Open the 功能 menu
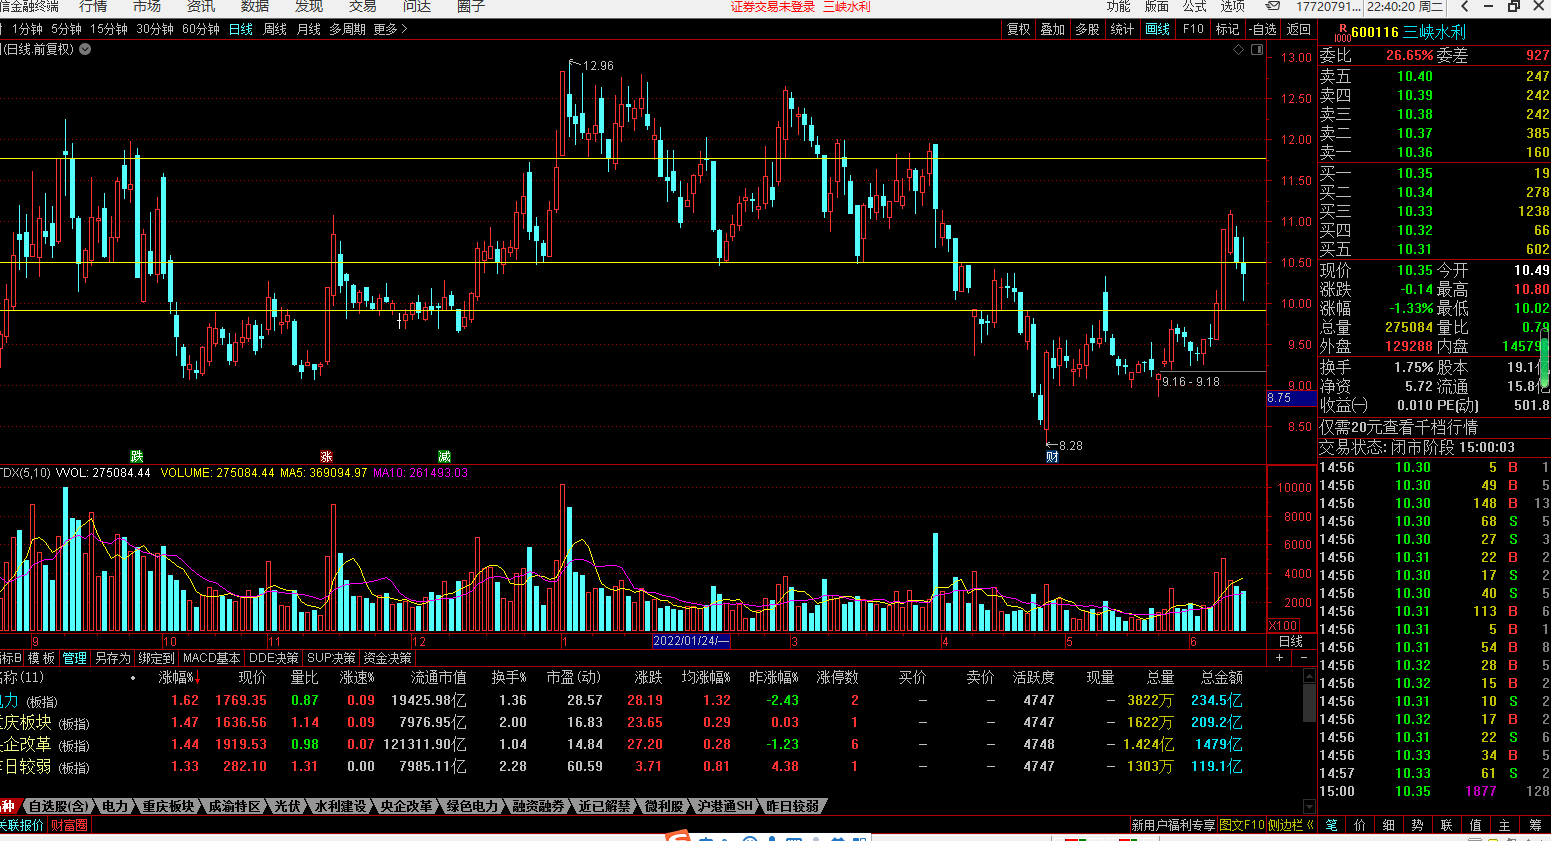This screenshot has height=841, width=1551. click(x=1119, y=6)
